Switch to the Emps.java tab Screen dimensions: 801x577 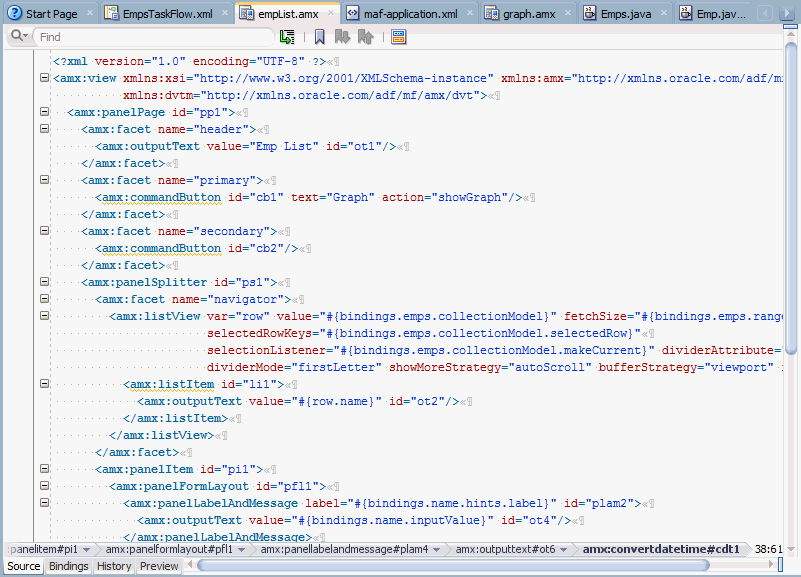(626, 14)
